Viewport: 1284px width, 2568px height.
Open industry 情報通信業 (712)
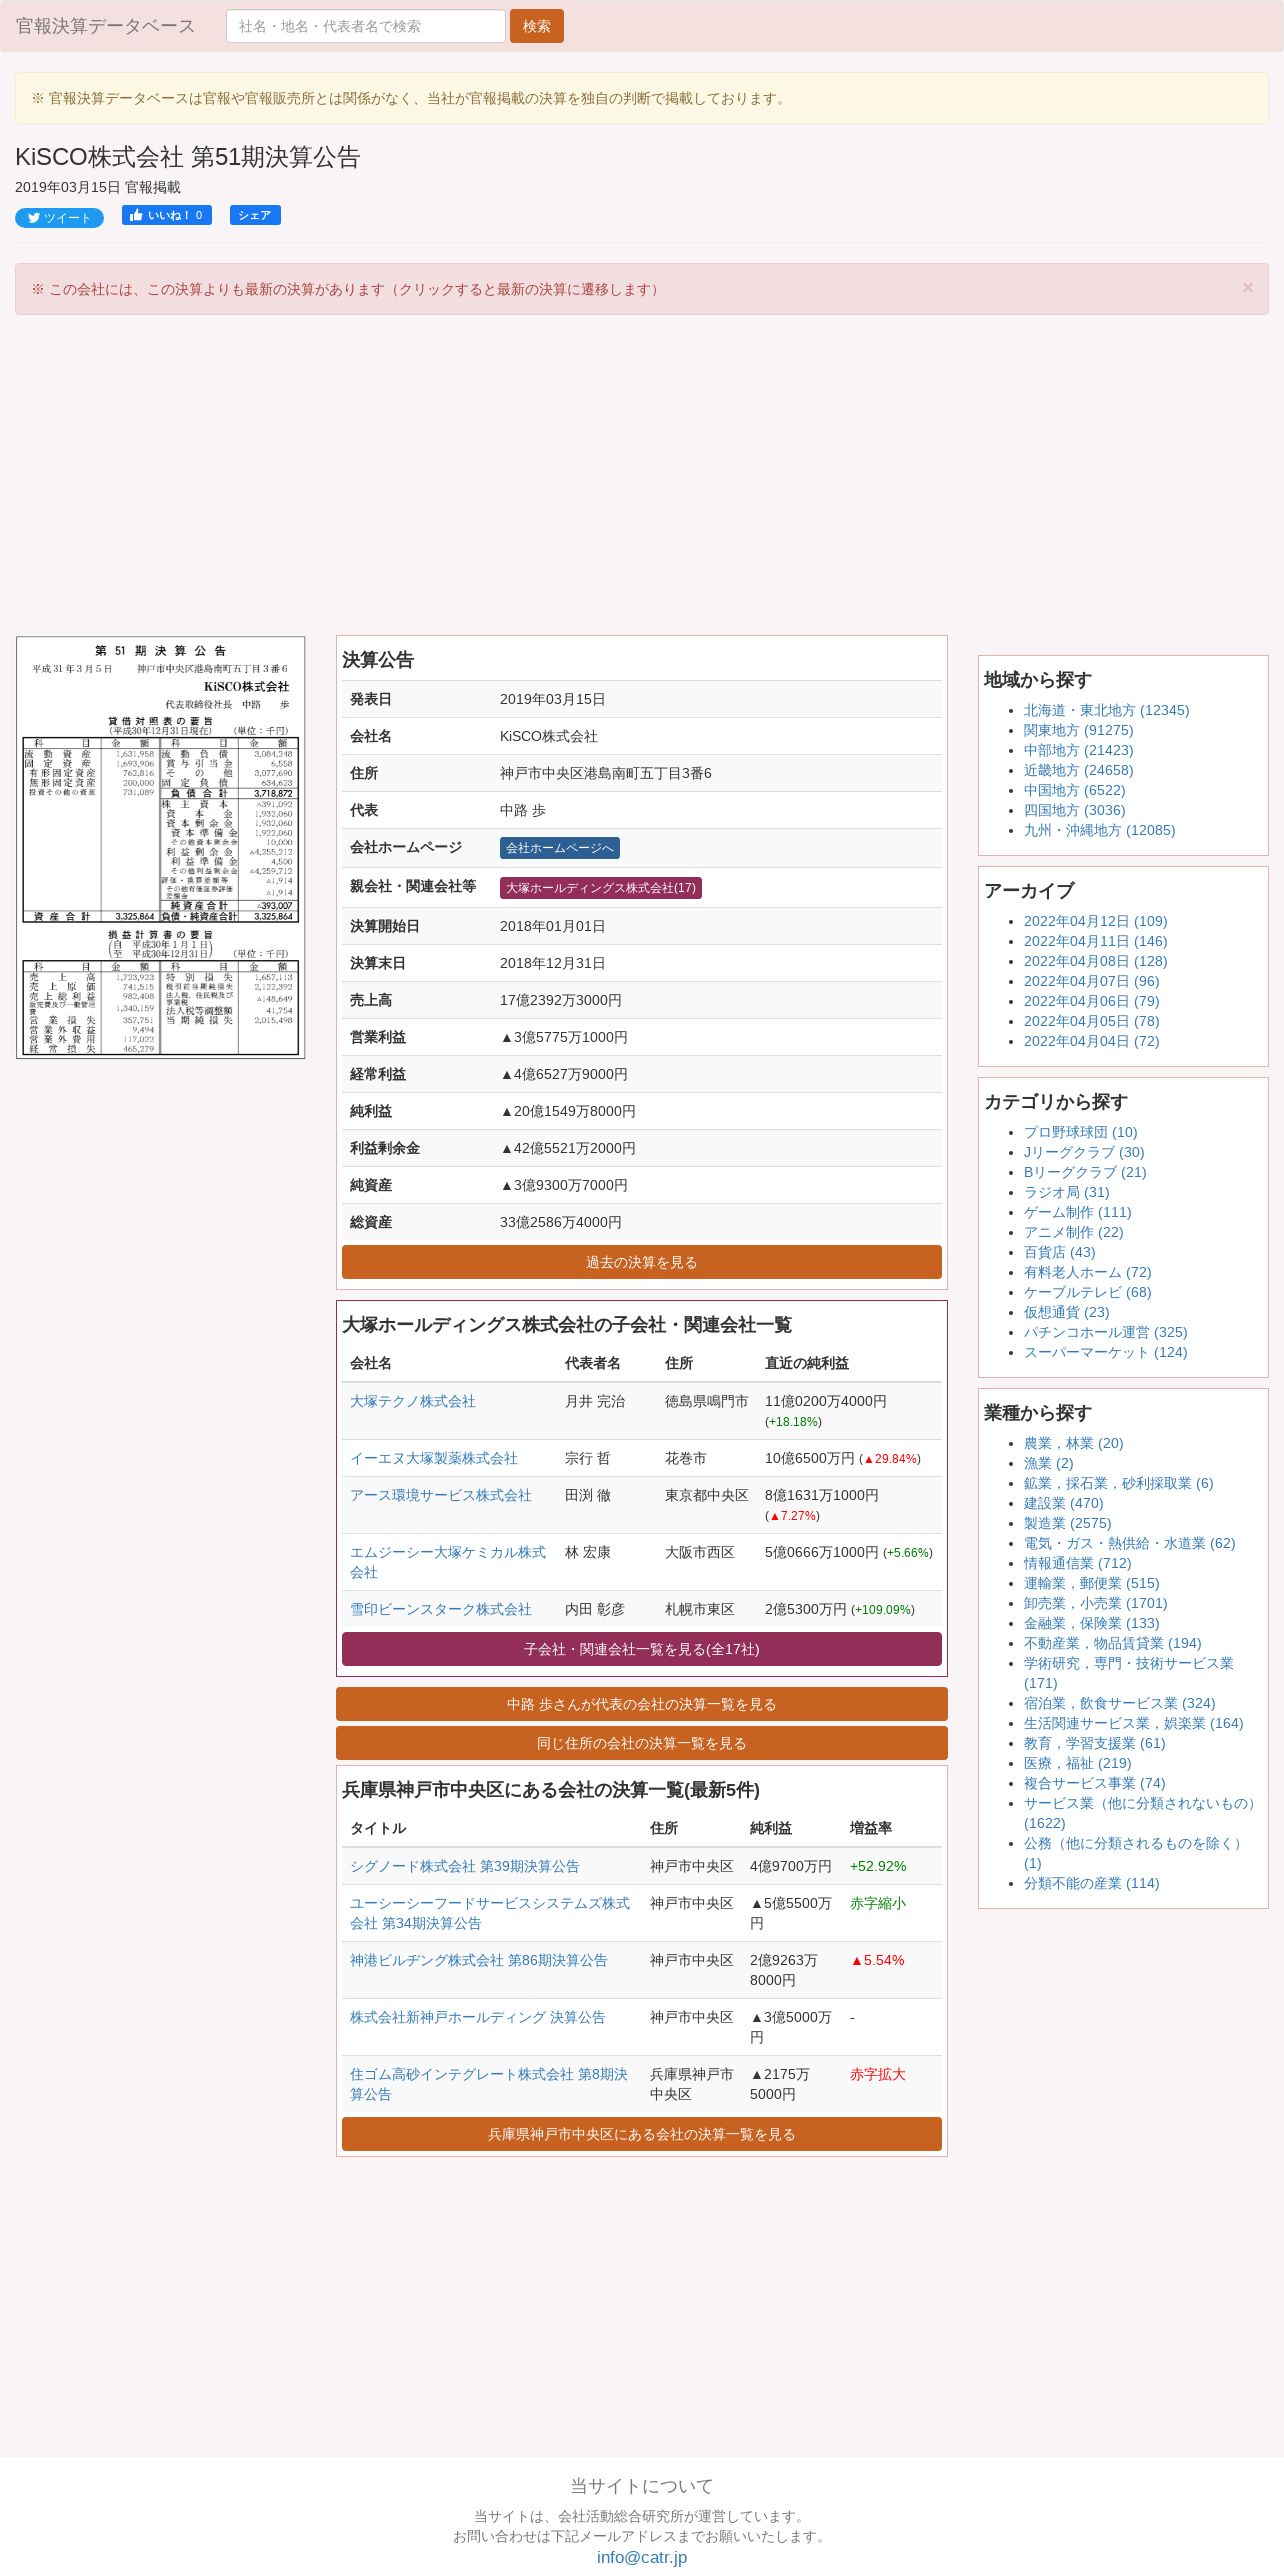[1077, 1563]
